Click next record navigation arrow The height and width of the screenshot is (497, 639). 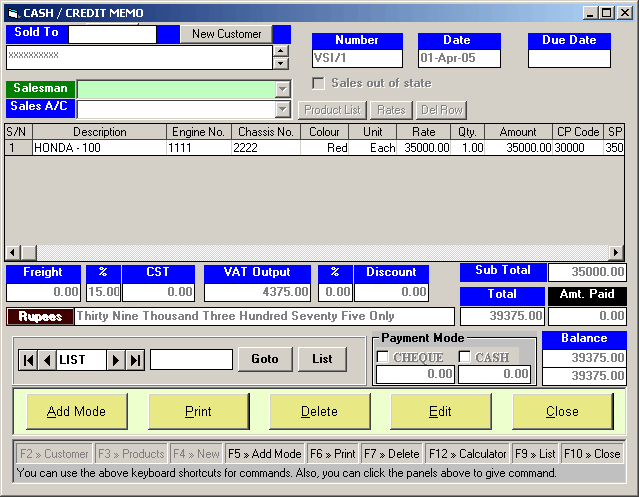click(x=116, y=360)
